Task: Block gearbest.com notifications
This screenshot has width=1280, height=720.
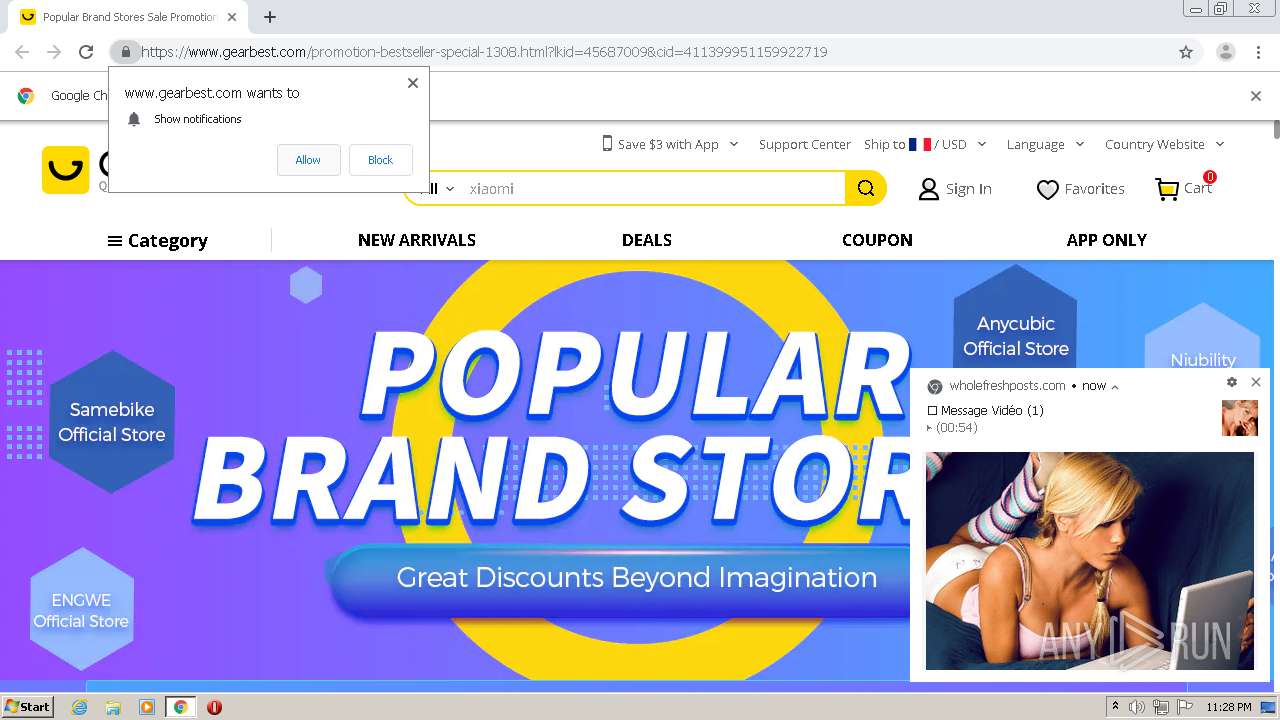Action: [x=380, y=160]
